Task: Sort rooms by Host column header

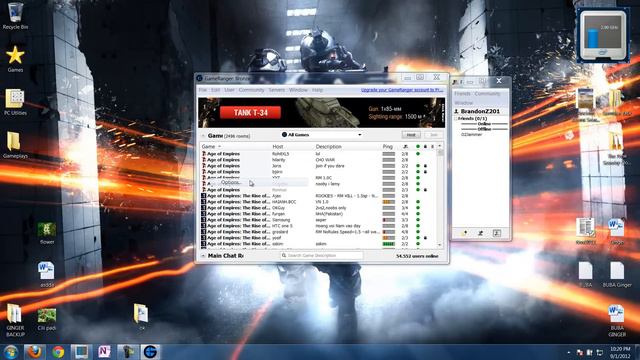Action: point(278,147)
